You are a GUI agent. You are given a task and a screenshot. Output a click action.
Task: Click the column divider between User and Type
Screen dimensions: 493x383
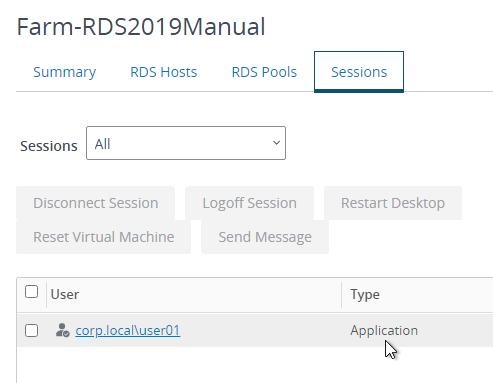[x=342, y=295]
